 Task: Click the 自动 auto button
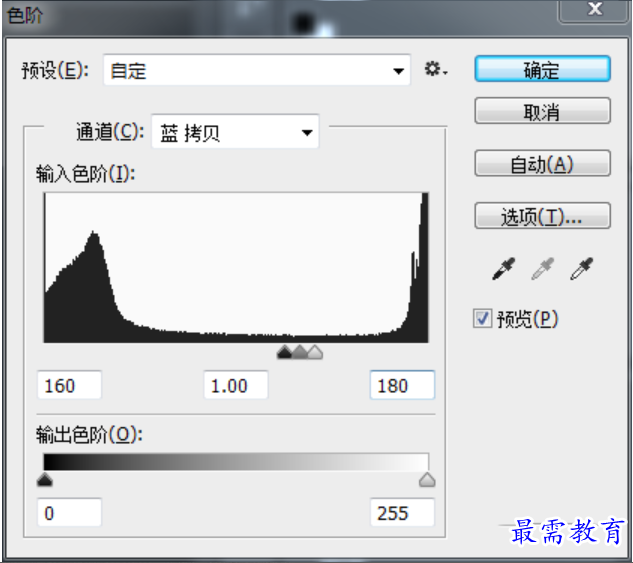tap(542, 163)
